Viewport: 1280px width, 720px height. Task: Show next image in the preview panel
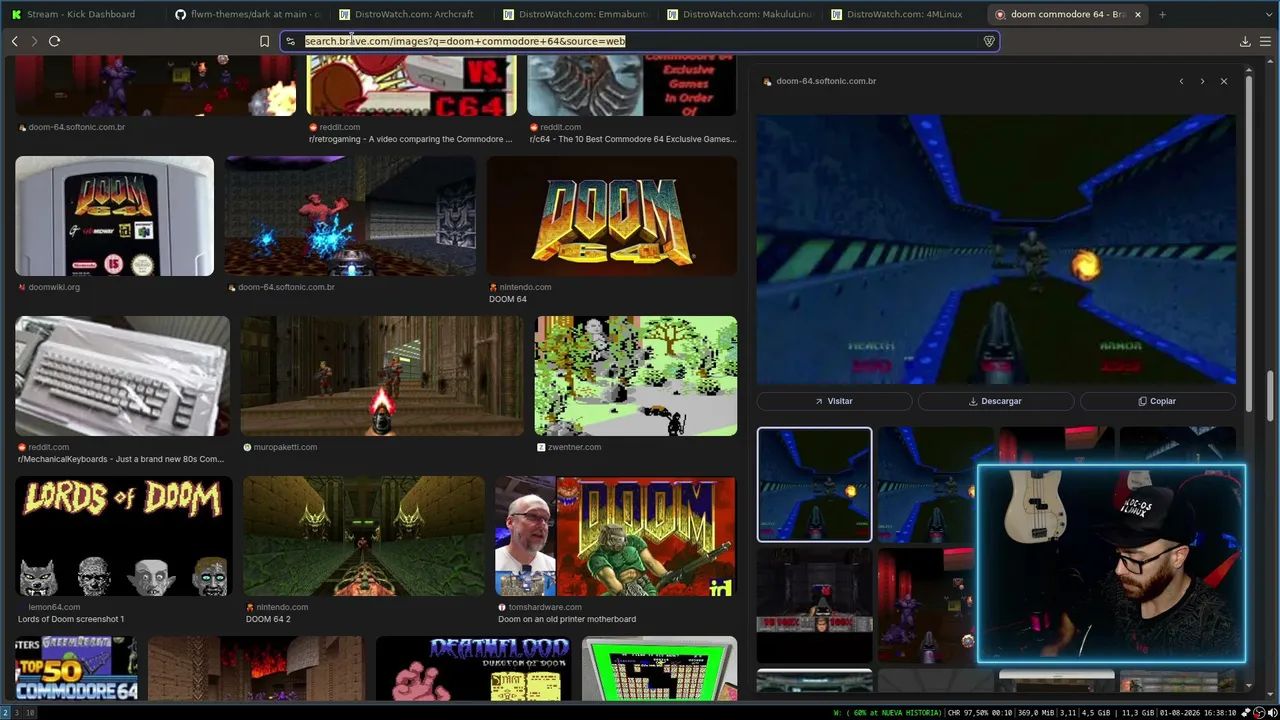(1202, 81)
